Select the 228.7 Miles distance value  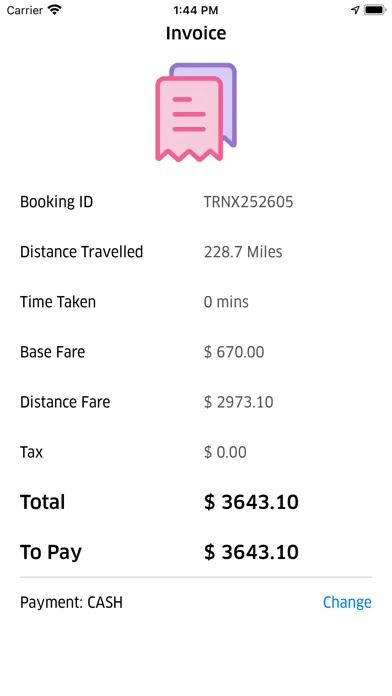coord(243,252)
